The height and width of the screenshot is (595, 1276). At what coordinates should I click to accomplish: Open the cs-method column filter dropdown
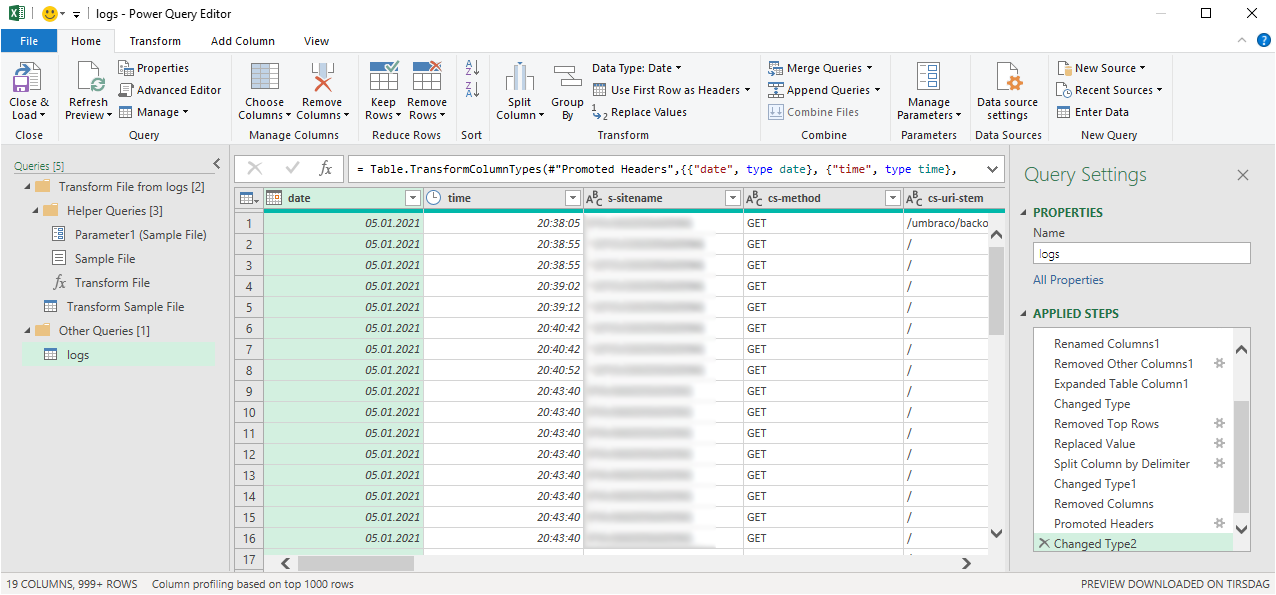pyautogui.click(x=893, y=198)
